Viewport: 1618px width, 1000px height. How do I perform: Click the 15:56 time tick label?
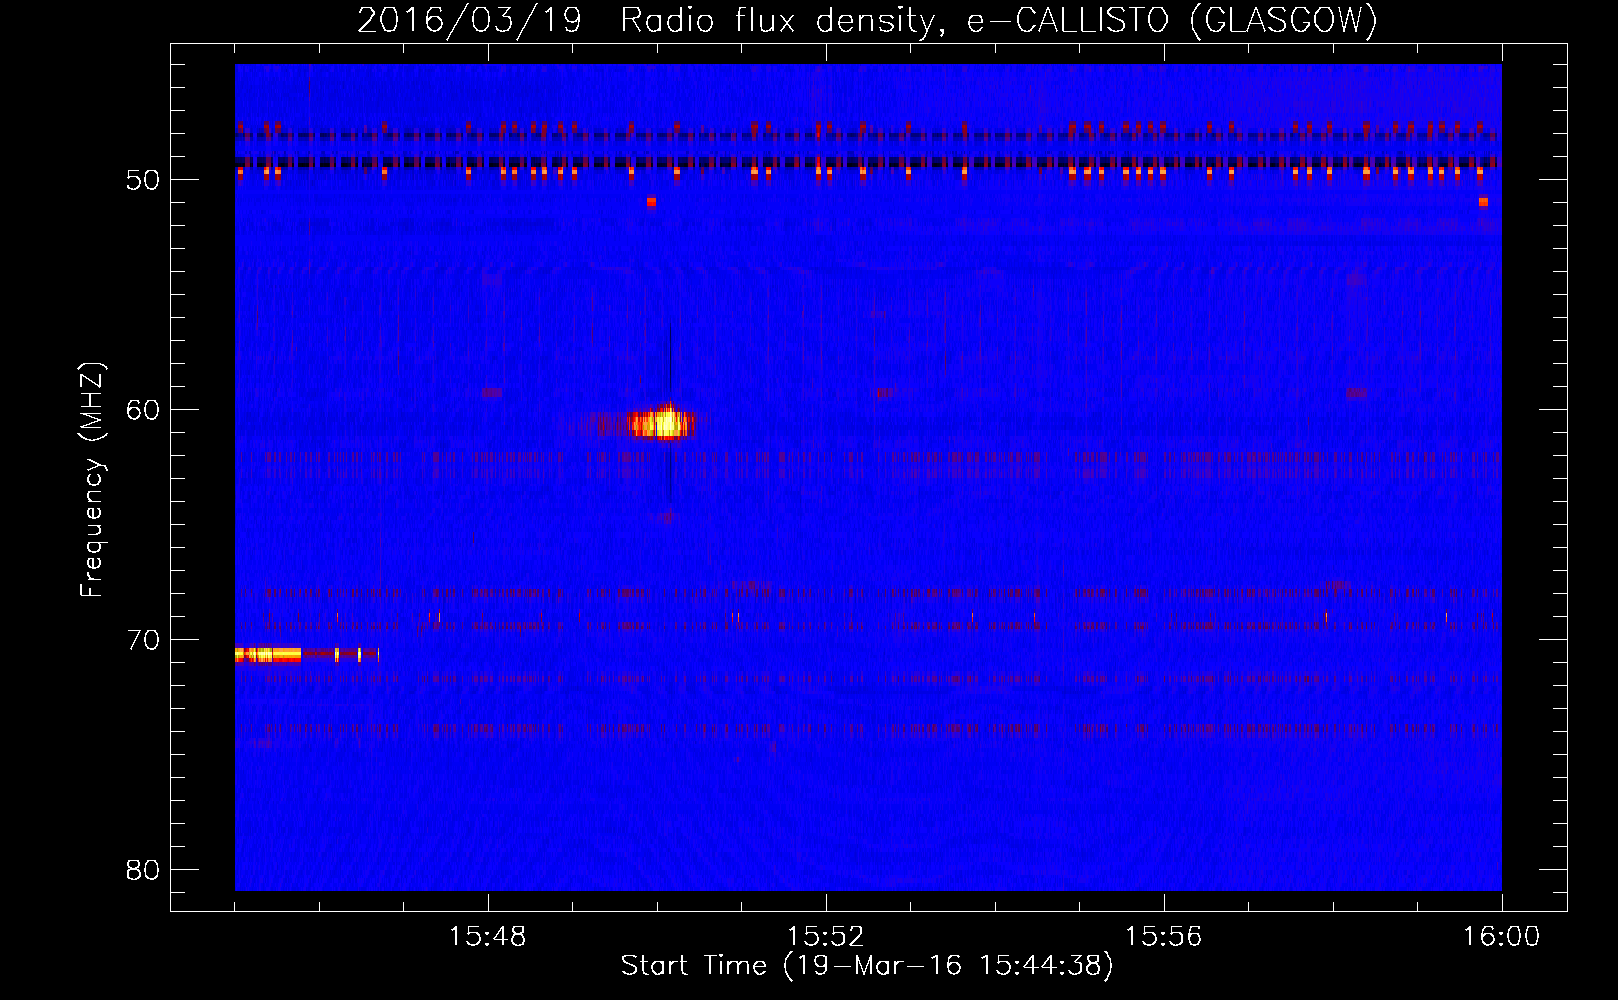pyautogui.click(x=1164, y=937)
